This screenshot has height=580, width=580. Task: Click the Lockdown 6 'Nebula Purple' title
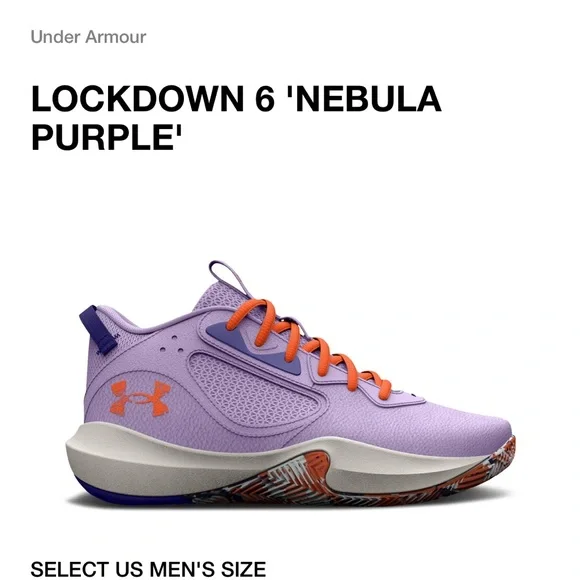tap(236, 118)
